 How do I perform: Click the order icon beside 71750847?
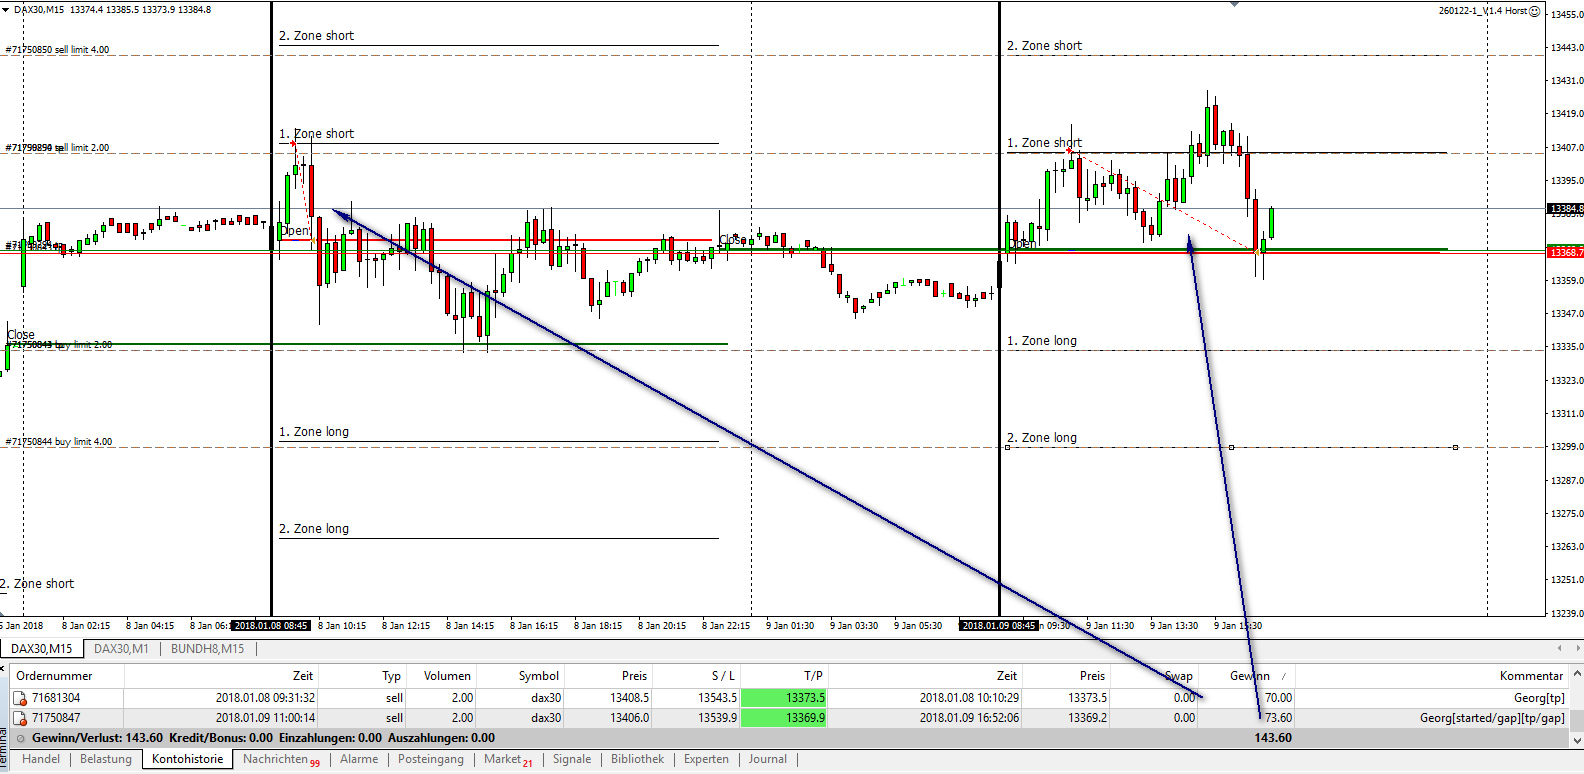(x=19, y=718)
